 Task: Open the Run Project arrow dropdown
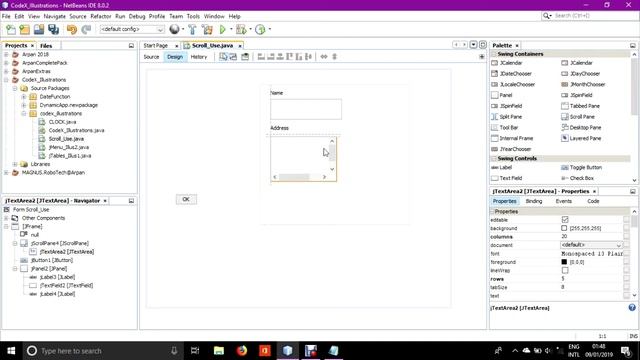(x=231, y=29)
